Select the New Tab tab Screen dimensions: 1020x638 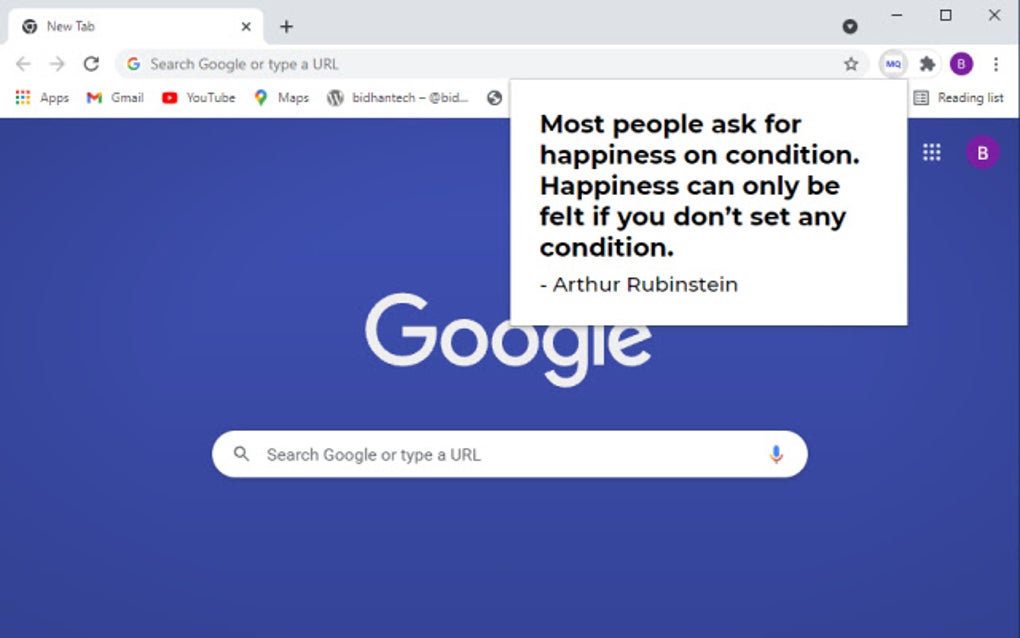click(x=135, y=27)
